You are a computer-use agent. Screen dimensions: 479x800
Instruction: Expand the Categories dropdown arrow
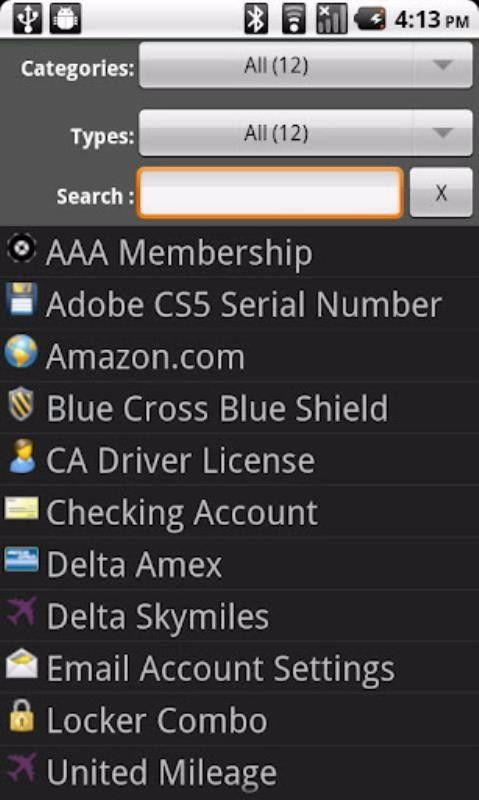coord(442,65)
